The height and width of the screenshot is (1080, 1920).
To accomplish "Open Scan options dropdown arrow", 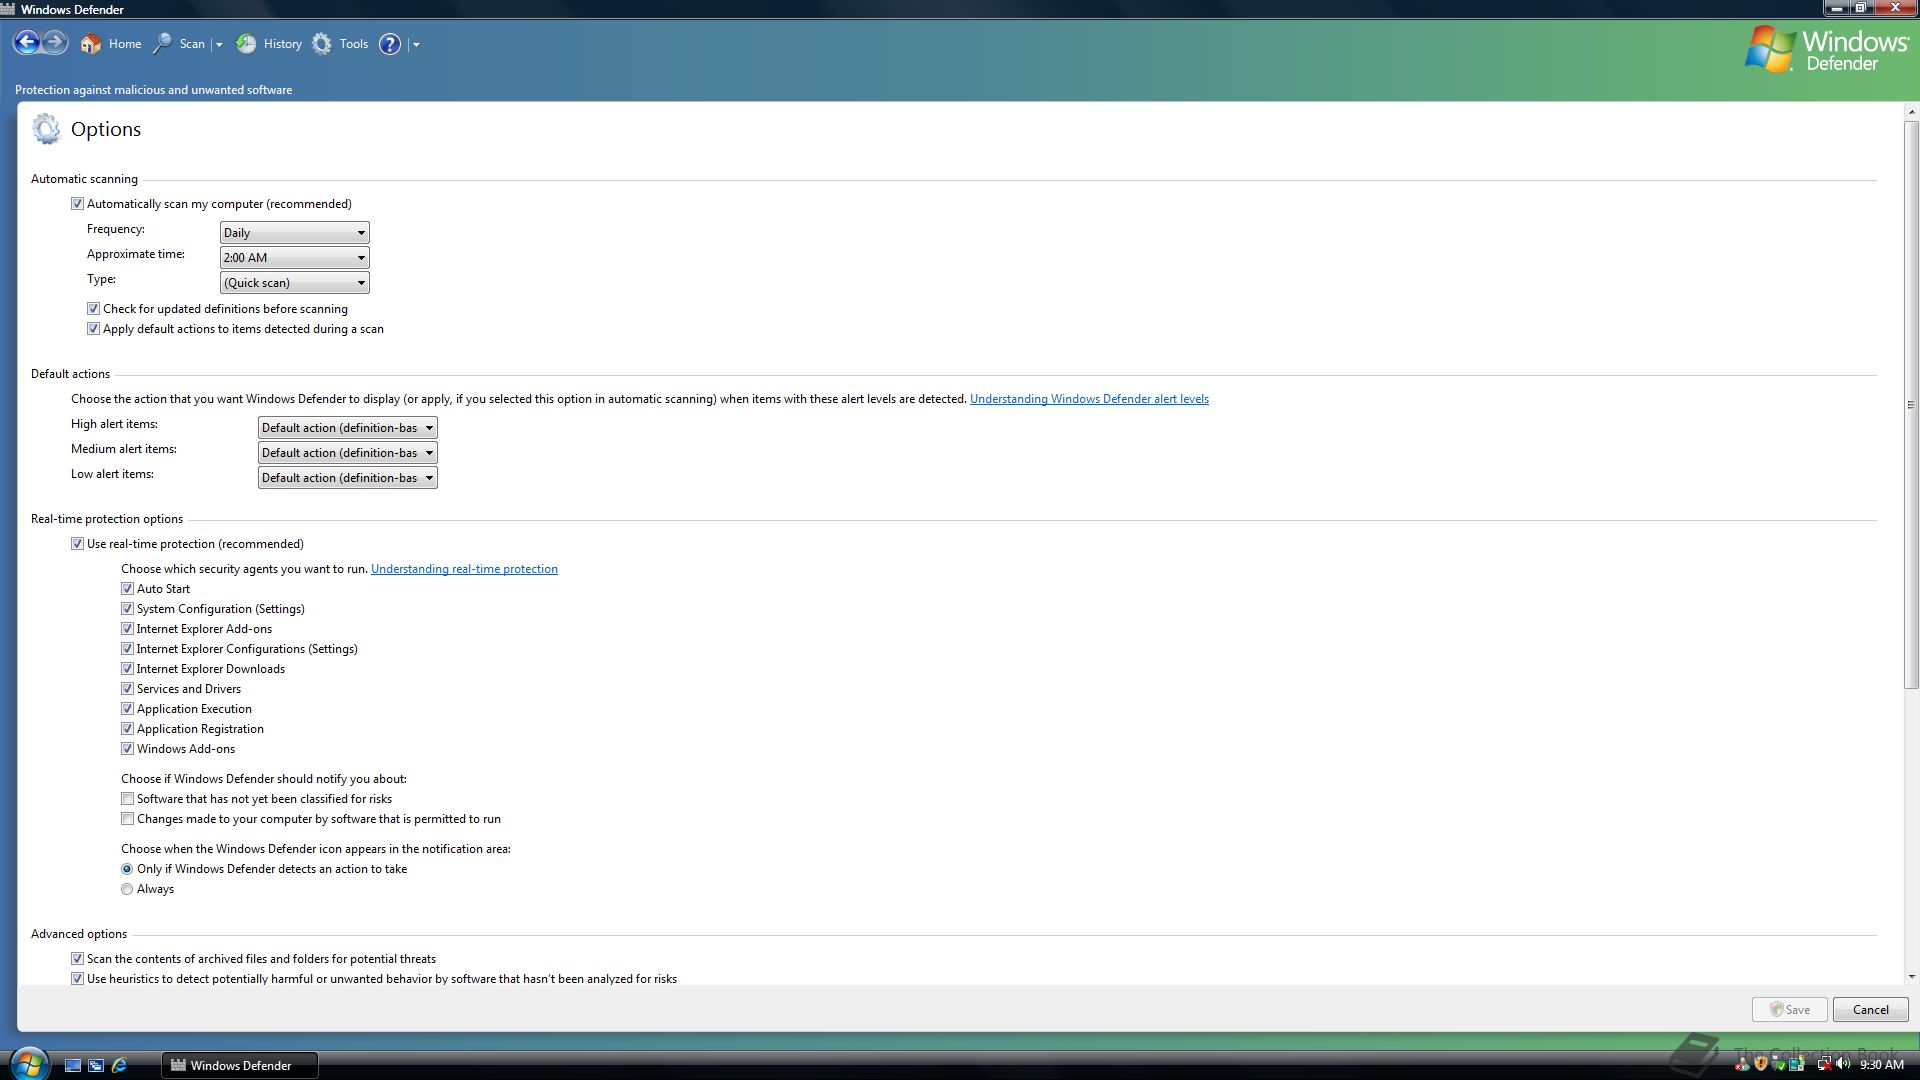I will click(x=219, y=45).
